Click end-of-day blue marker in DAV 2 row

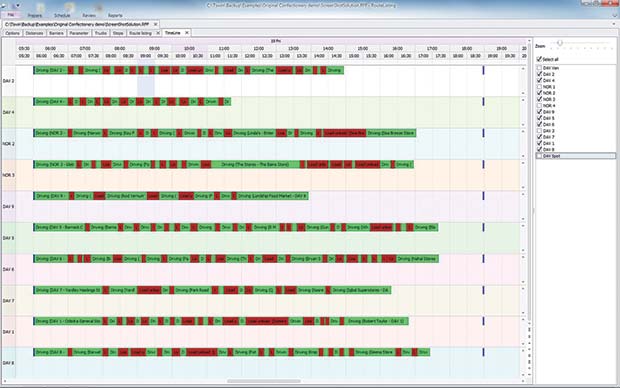coord(483,70)
